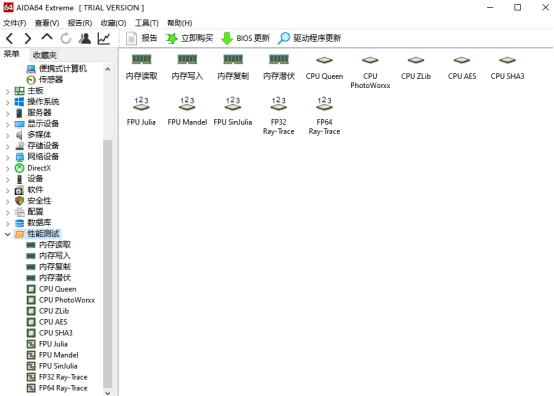Select 数据库 in the tree

tap(33, 223)
